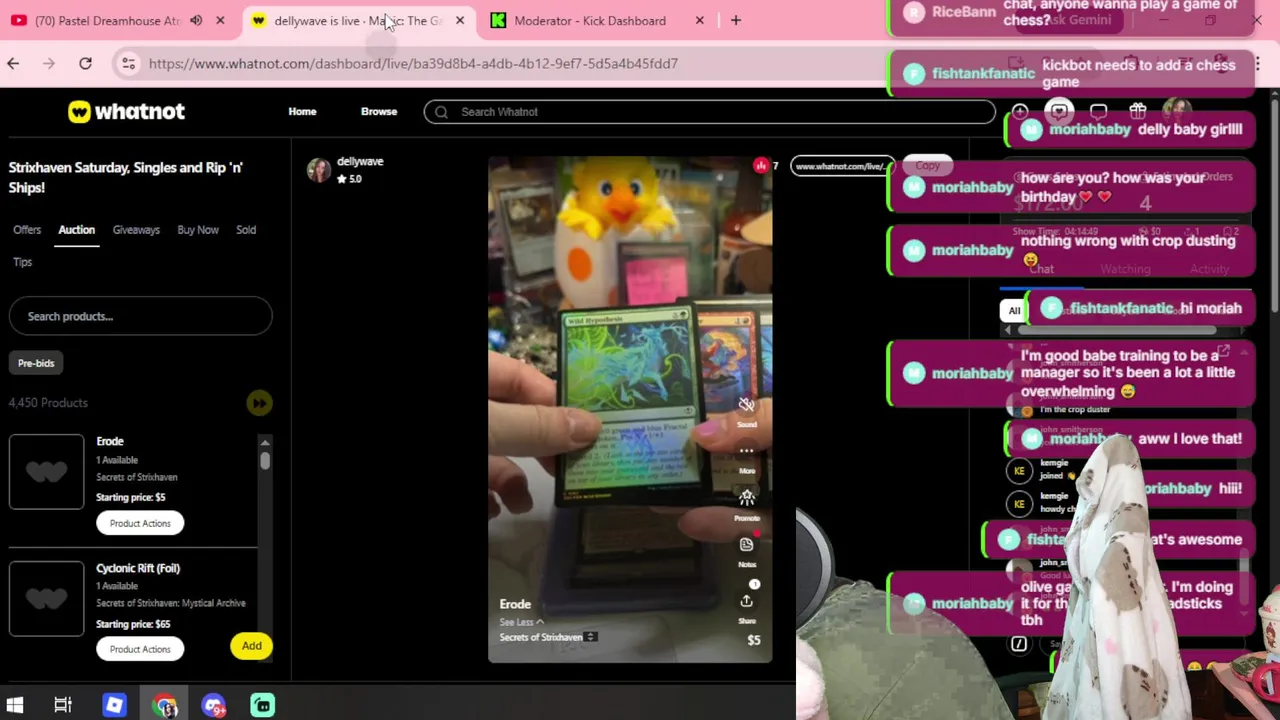The width and height of the screenshot is (1280, 720).
Task: Click the yellow Add button
Action: coord(252,646)
